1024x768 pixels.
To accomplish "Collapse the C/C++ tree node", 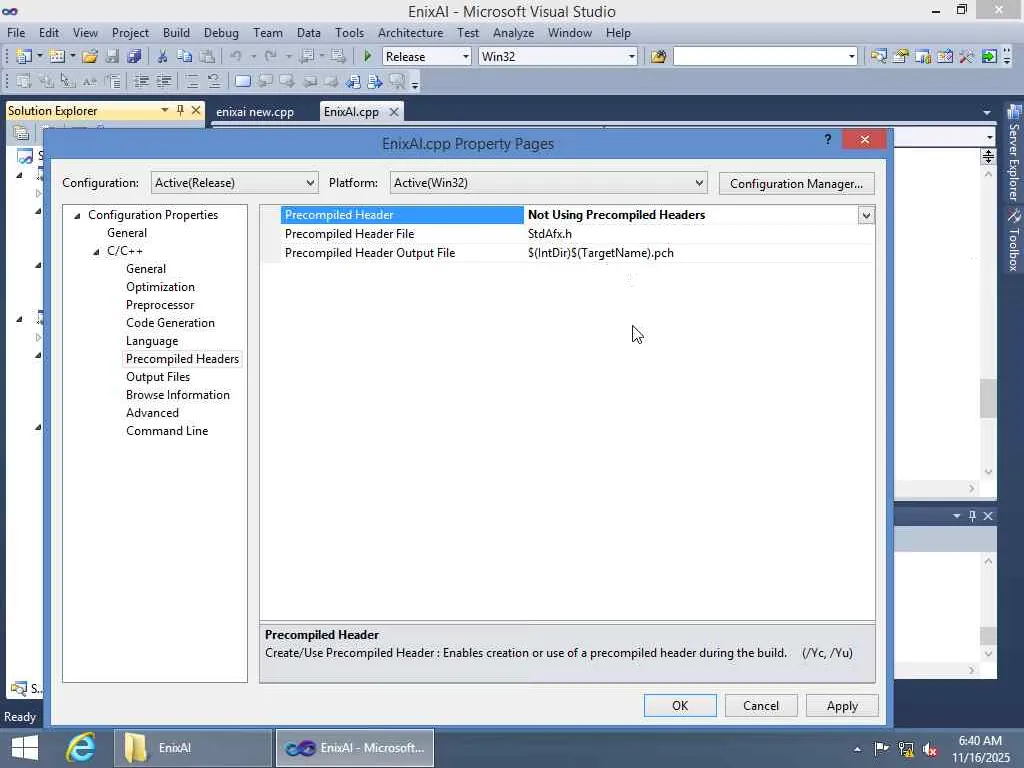I will (x=96, y=251).
